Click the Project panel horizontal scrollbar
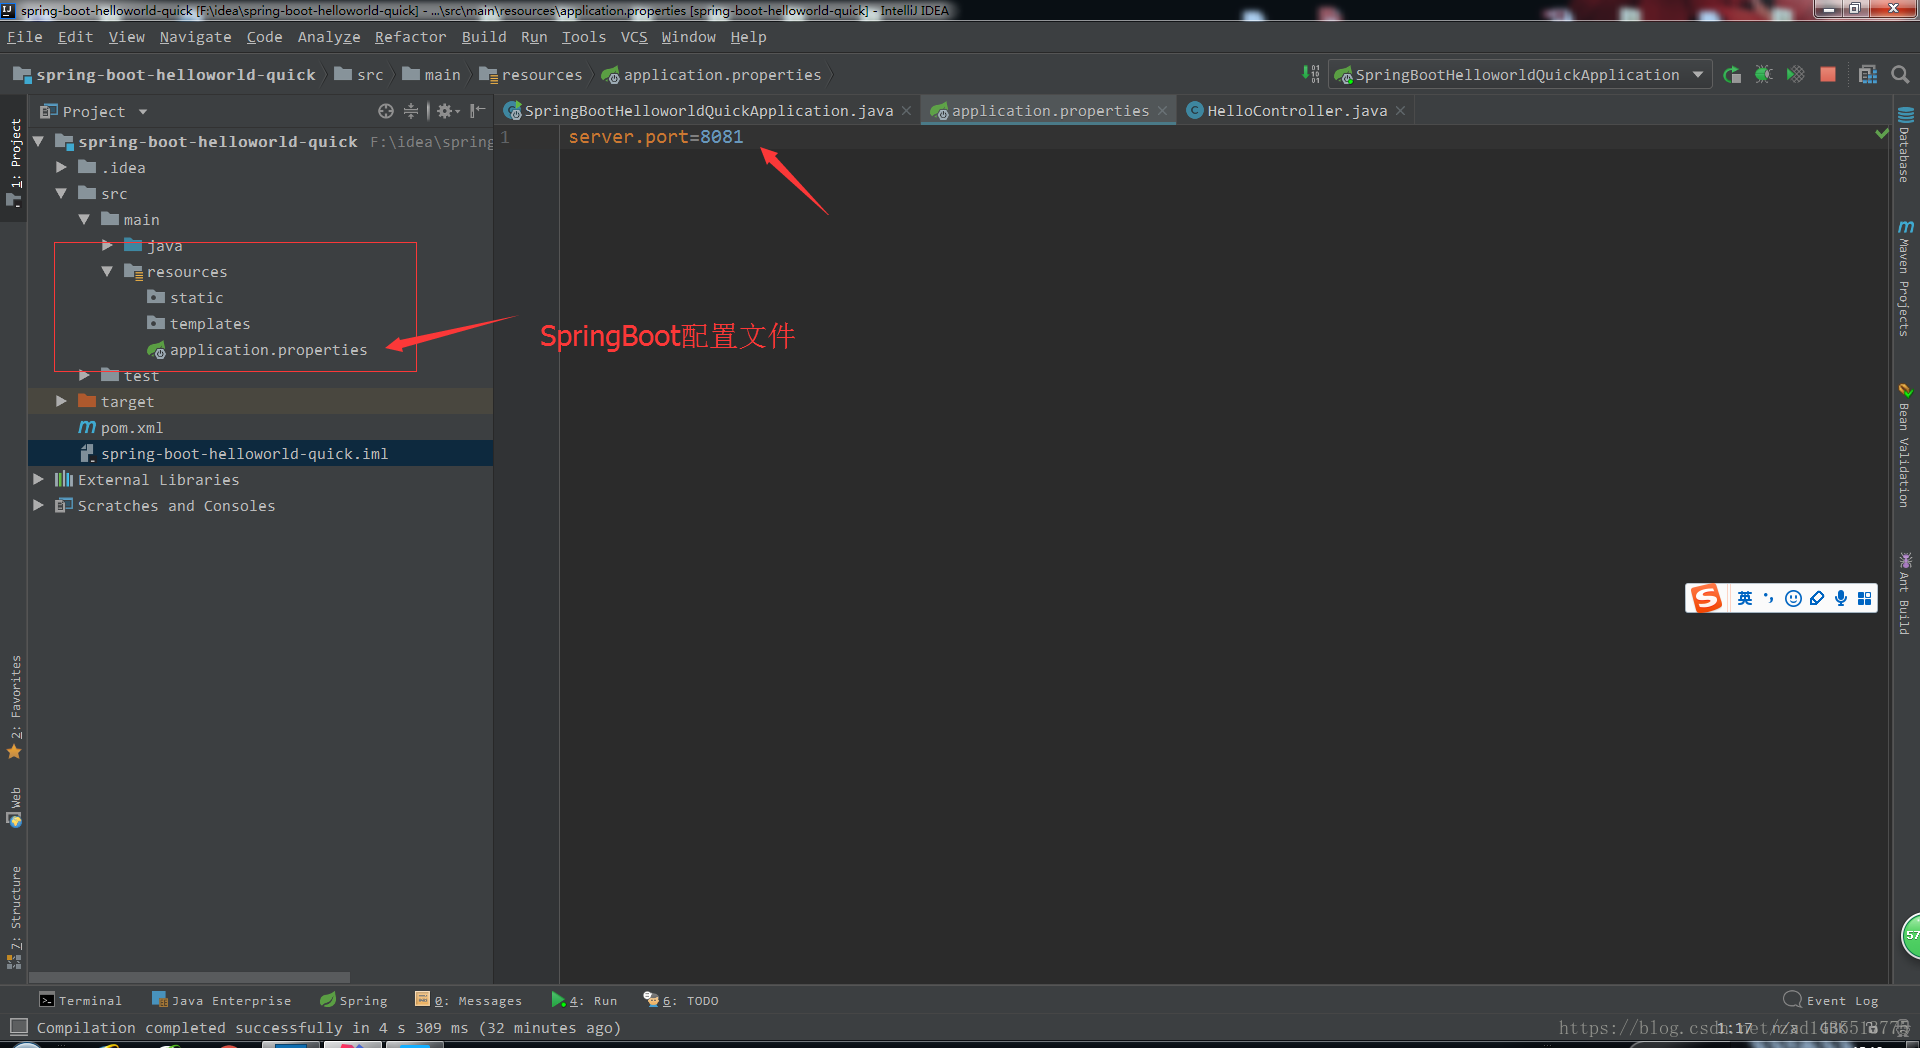The height and width of the screenshot is (1048, 1920). (190, 977)
